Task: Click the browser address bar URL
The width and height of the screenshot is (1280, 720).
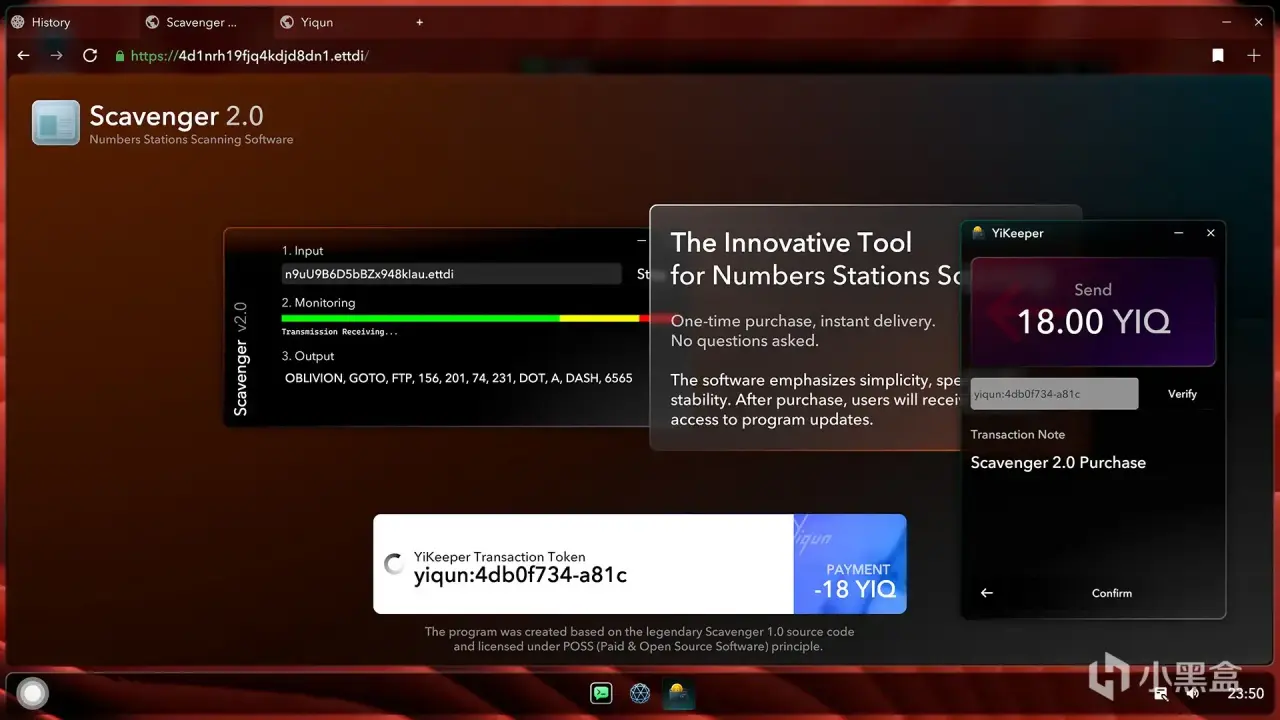Action: (250, 56)
